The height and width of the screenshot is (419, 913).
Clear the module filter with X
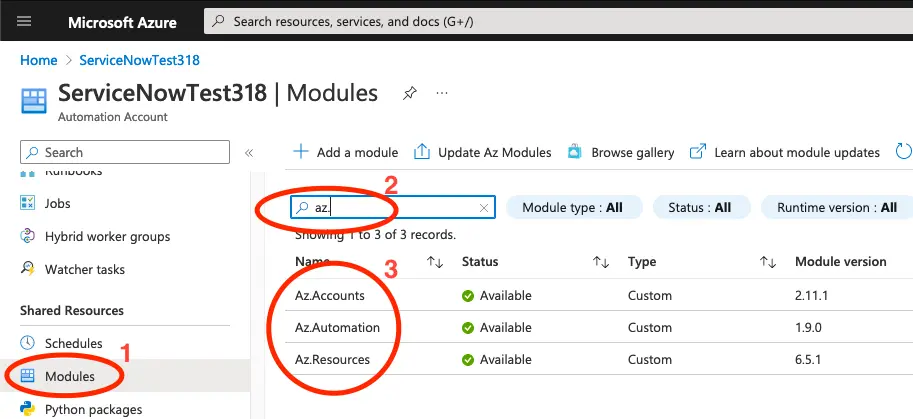click(484, 208)
